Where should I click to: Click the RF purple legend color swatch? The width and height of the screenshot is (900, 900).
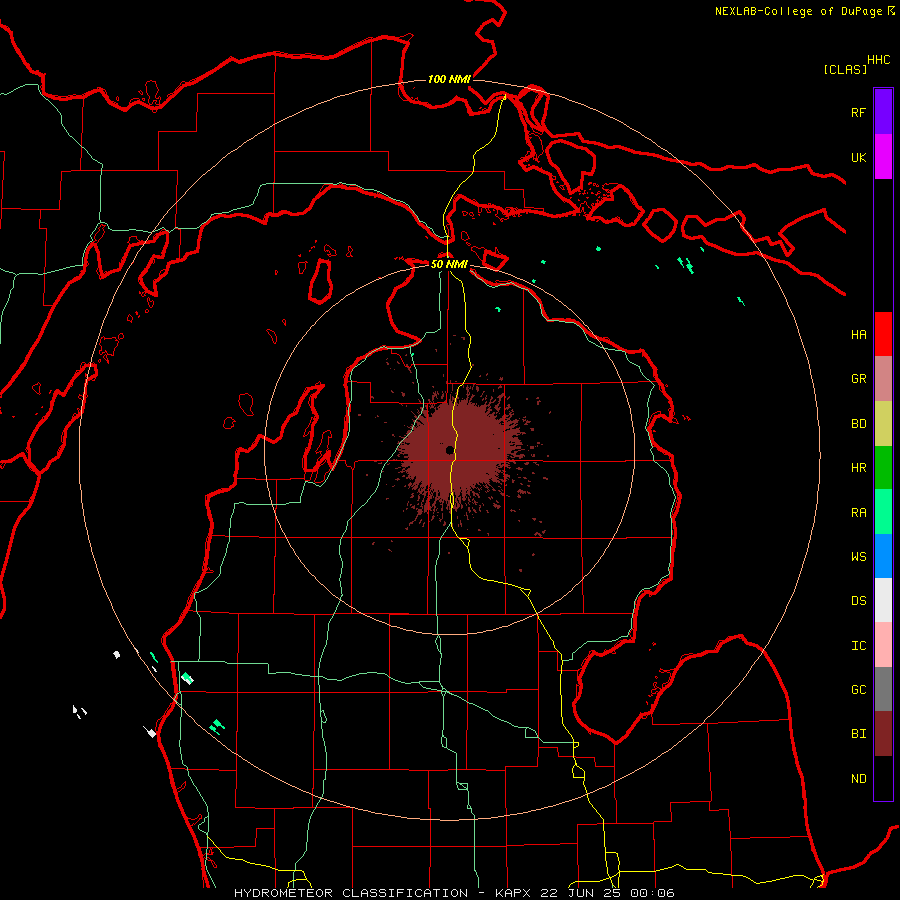tap(883, 112)
